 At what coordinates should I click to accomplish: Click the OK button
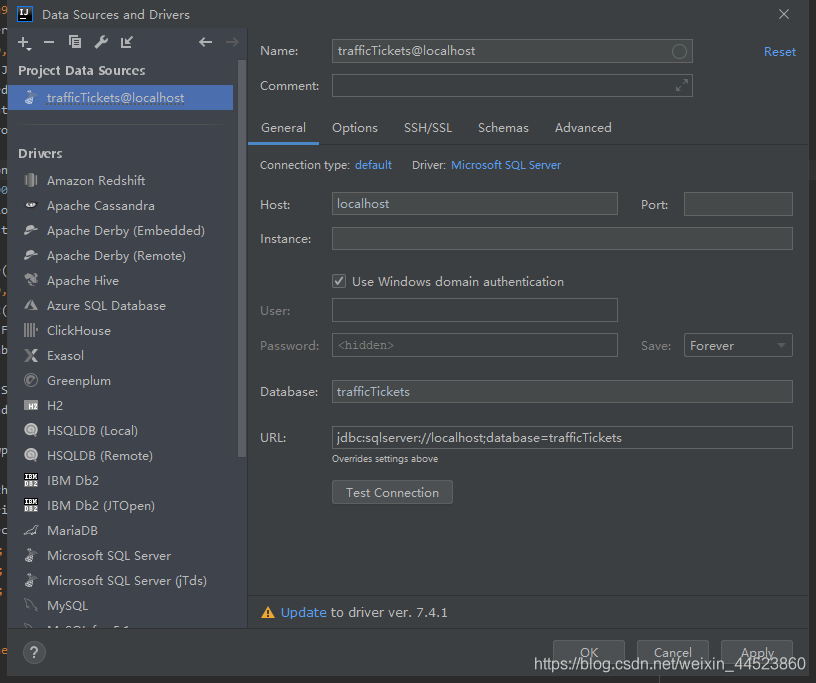point(589,652)
